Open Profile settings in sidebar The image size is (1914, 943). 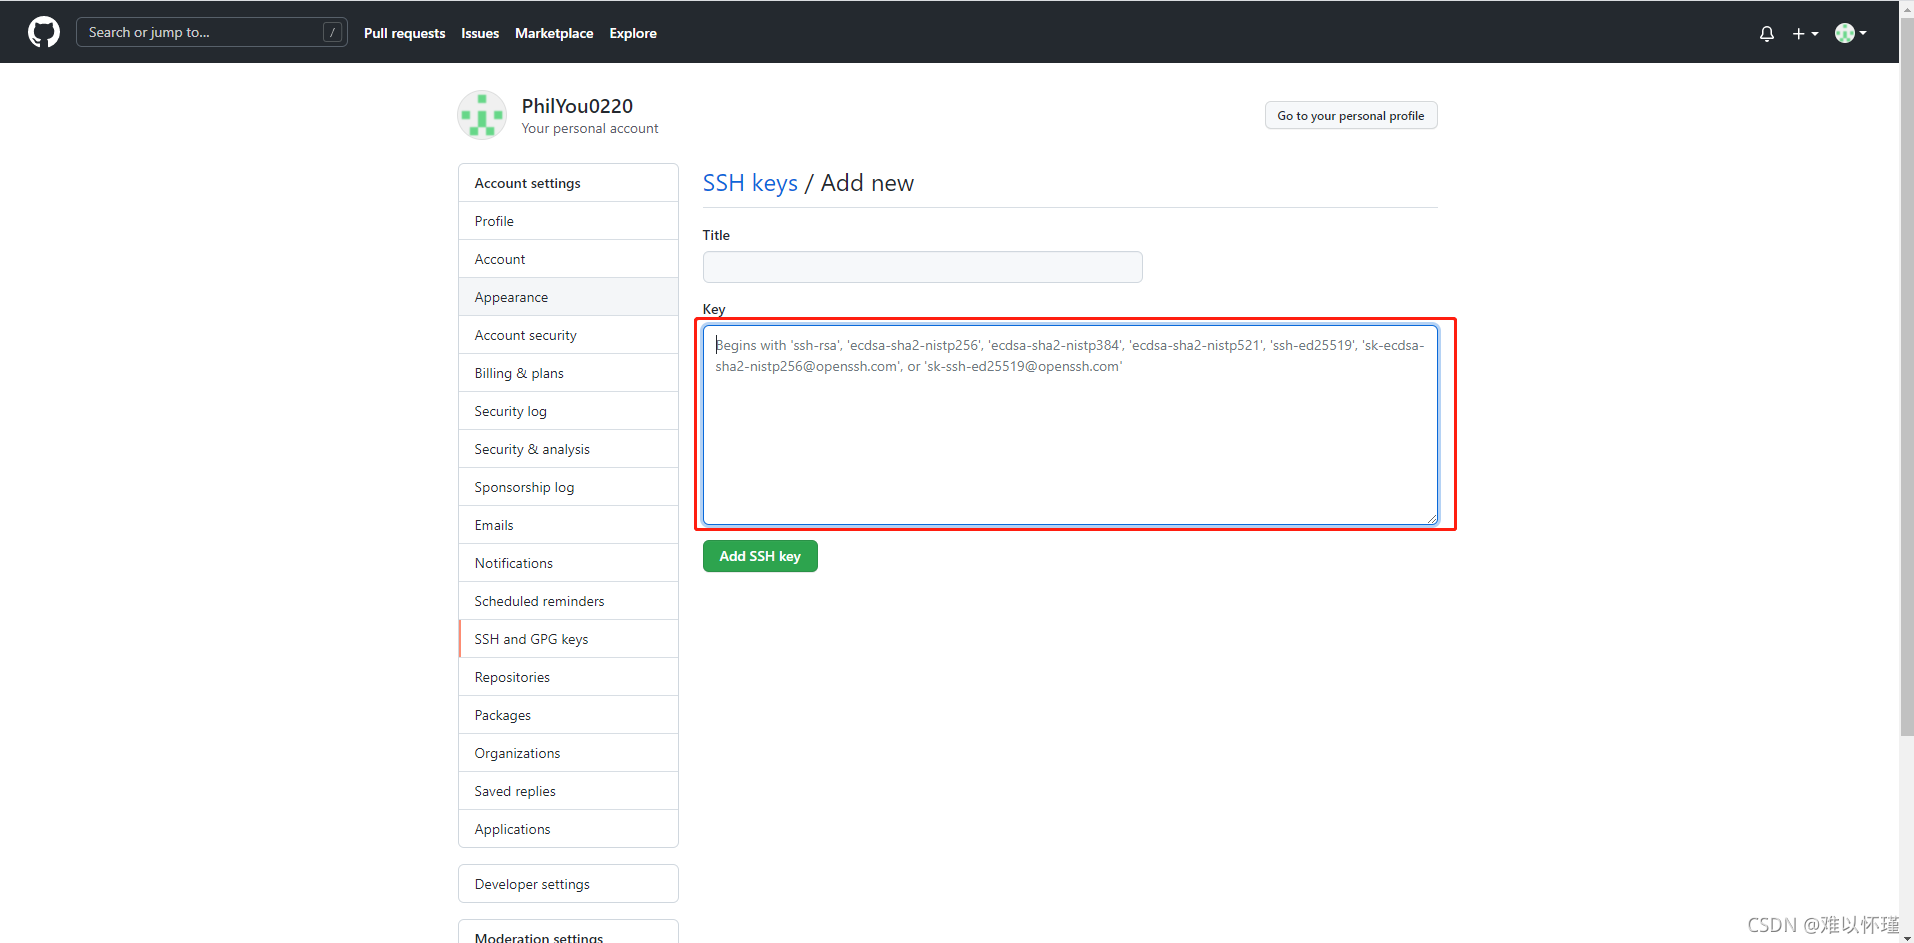(x=568, y=221)
